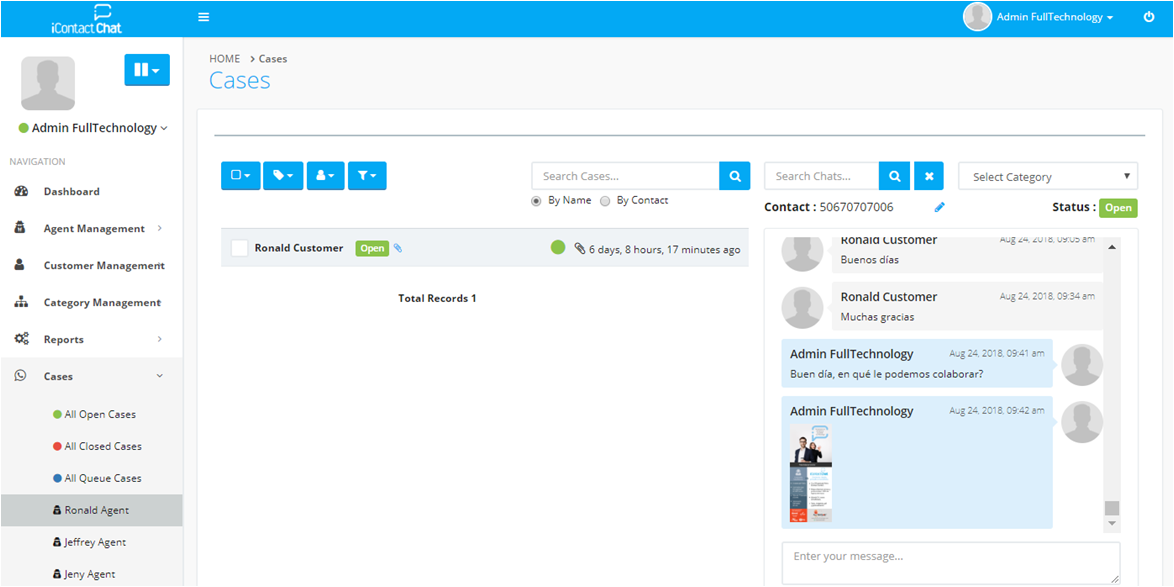Select the By Name radio button

(x=537, y=201)
